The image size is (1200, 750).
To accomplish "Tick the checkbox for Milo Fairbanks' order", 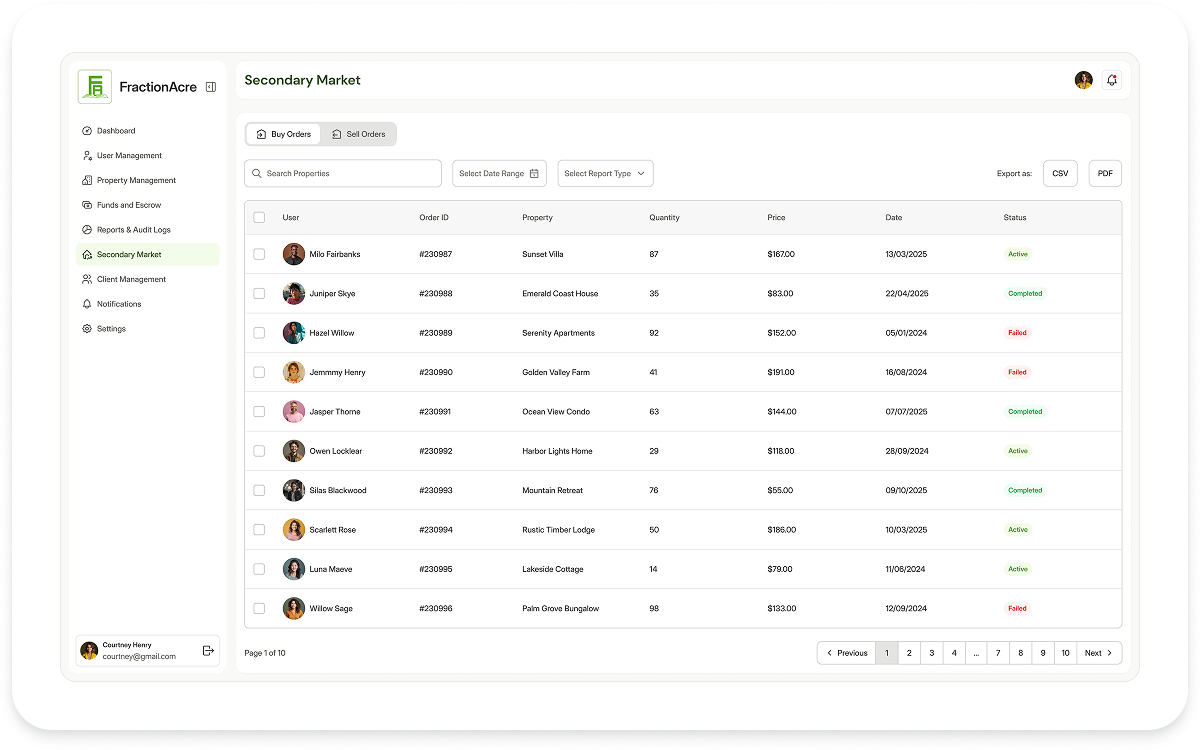I will coord(259,254).
